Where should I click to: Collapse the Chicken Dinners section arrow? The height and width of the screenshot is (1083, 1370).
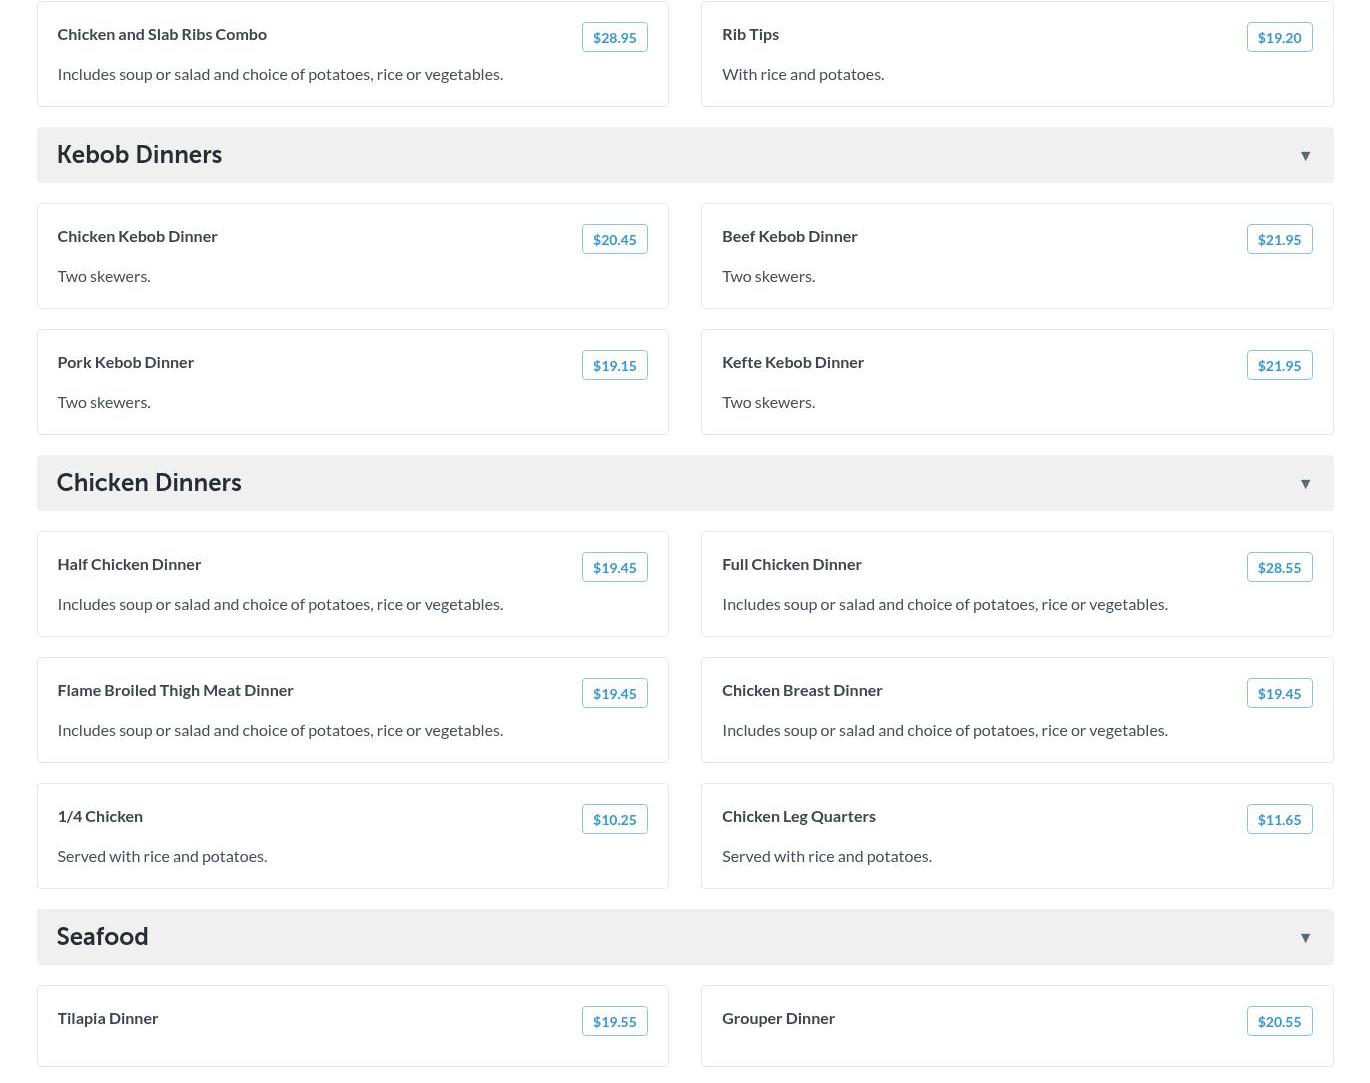point(1305,484)
